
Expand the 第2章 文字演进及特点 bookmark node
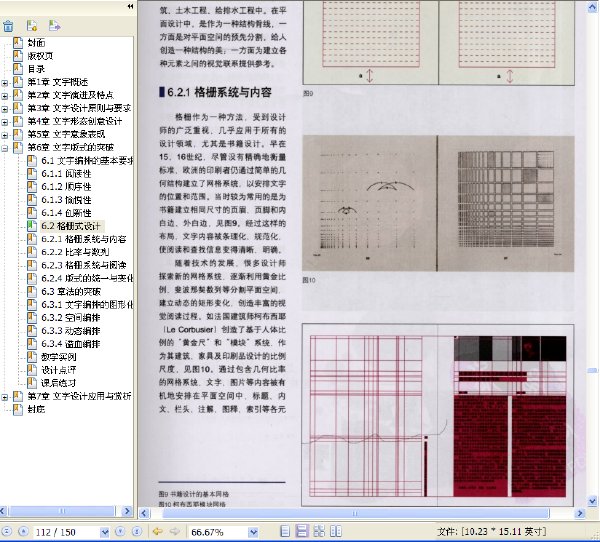(x=5, y=95)
